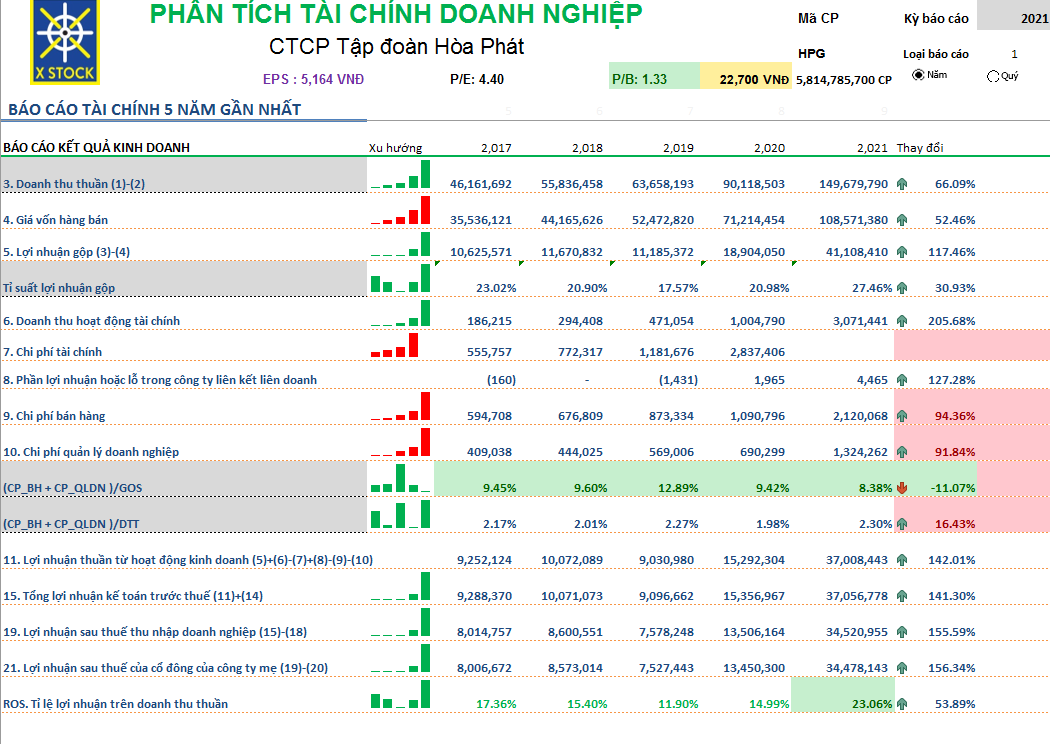
Task: Click 37,056,778 pre-tax profit value
Action: pyautogui.click(x=856, y=596)
